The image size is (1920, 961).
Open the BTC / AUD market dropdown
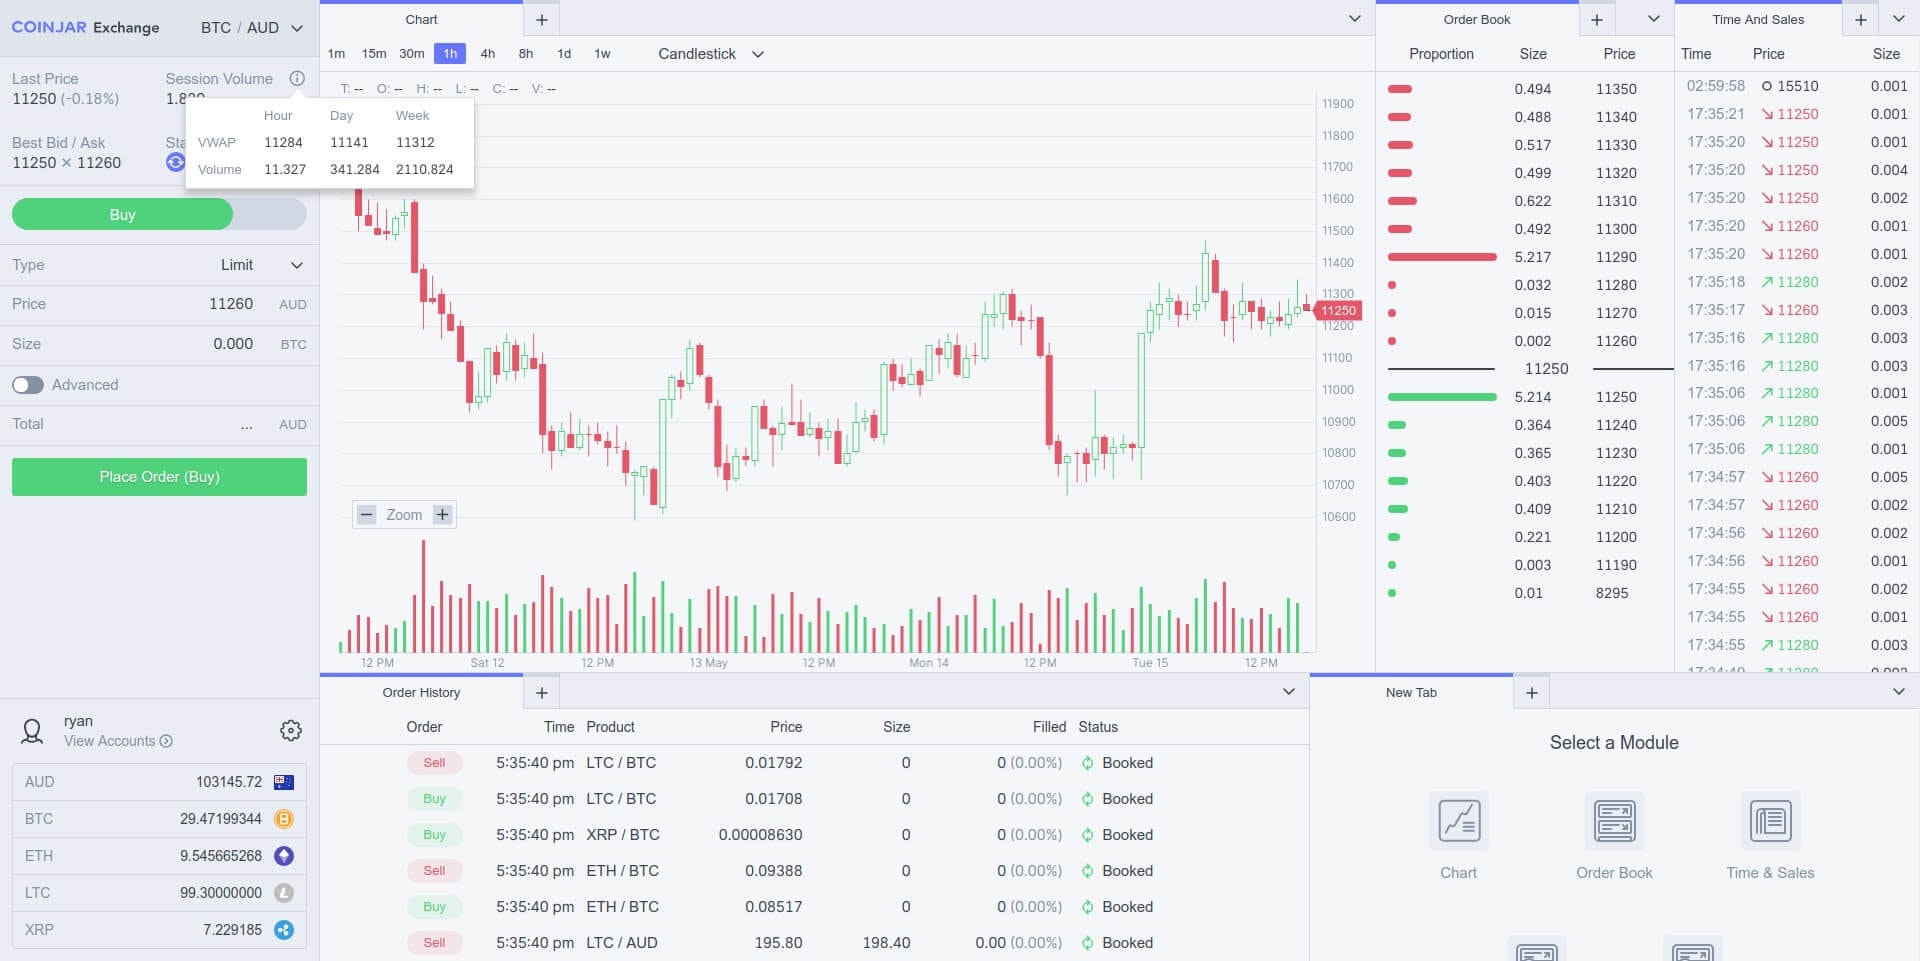pos(252,28)
